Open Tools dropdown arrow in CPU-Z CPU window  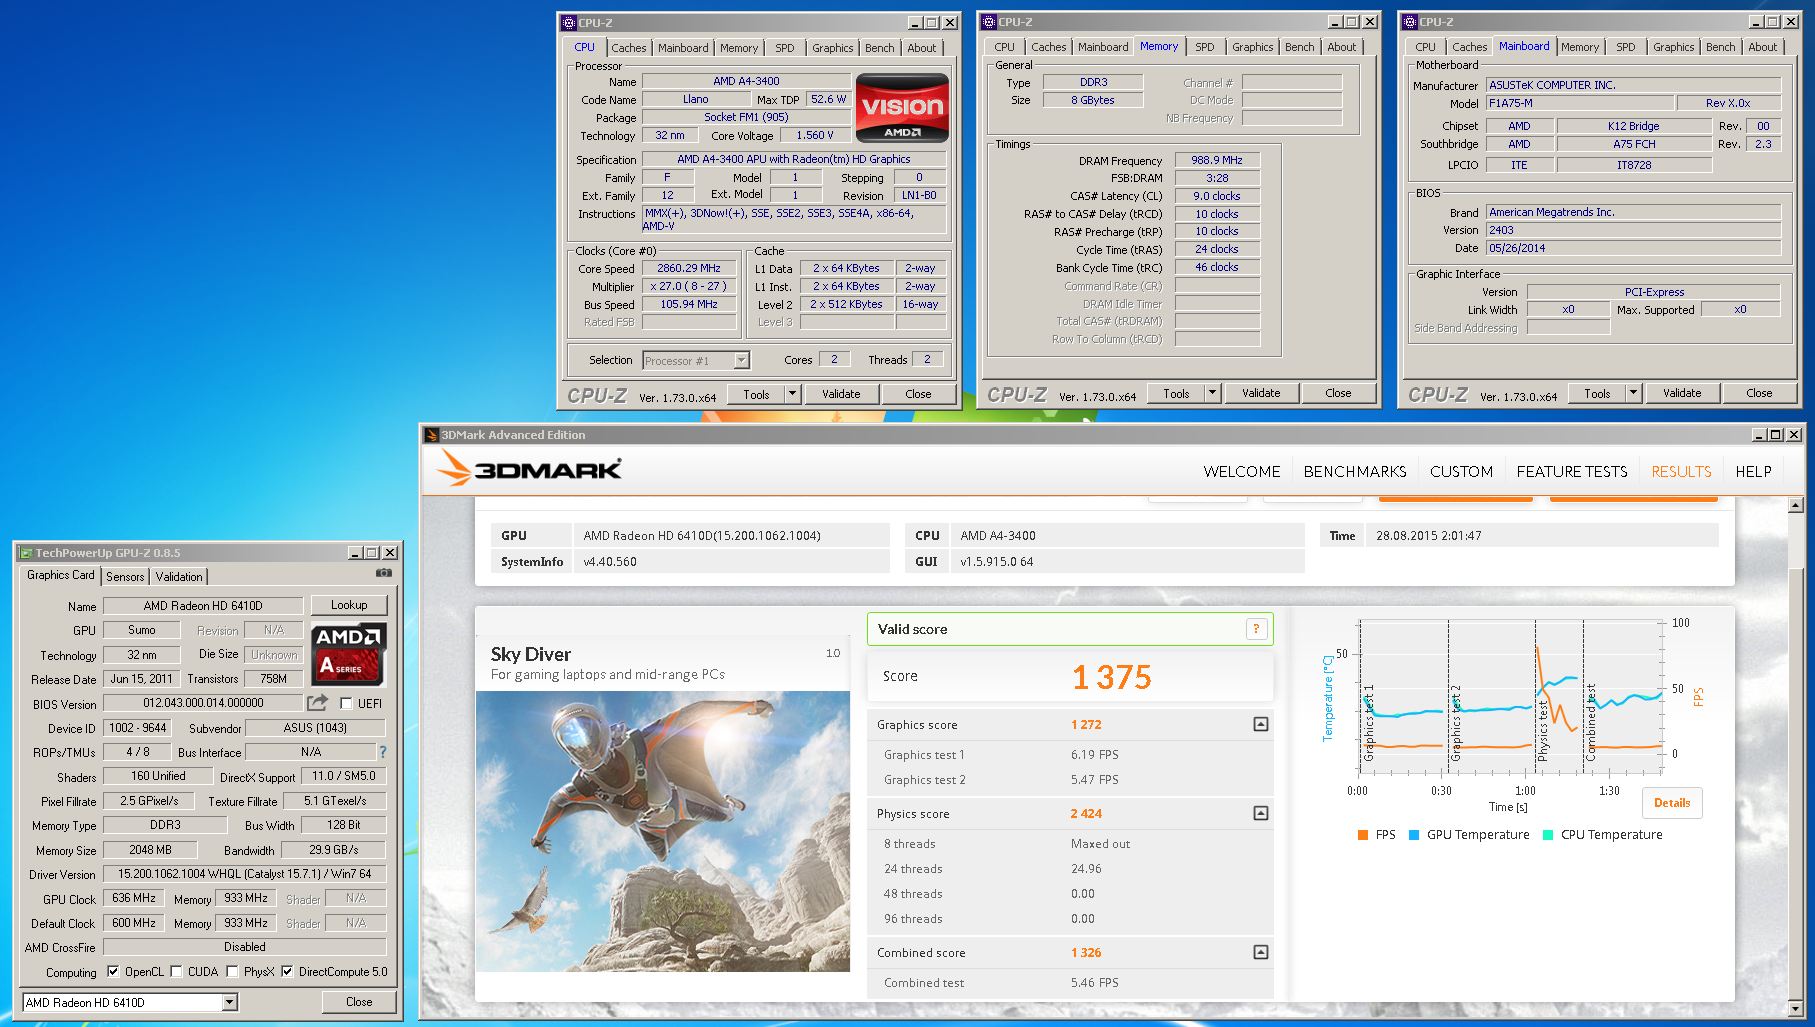point(792,394)
